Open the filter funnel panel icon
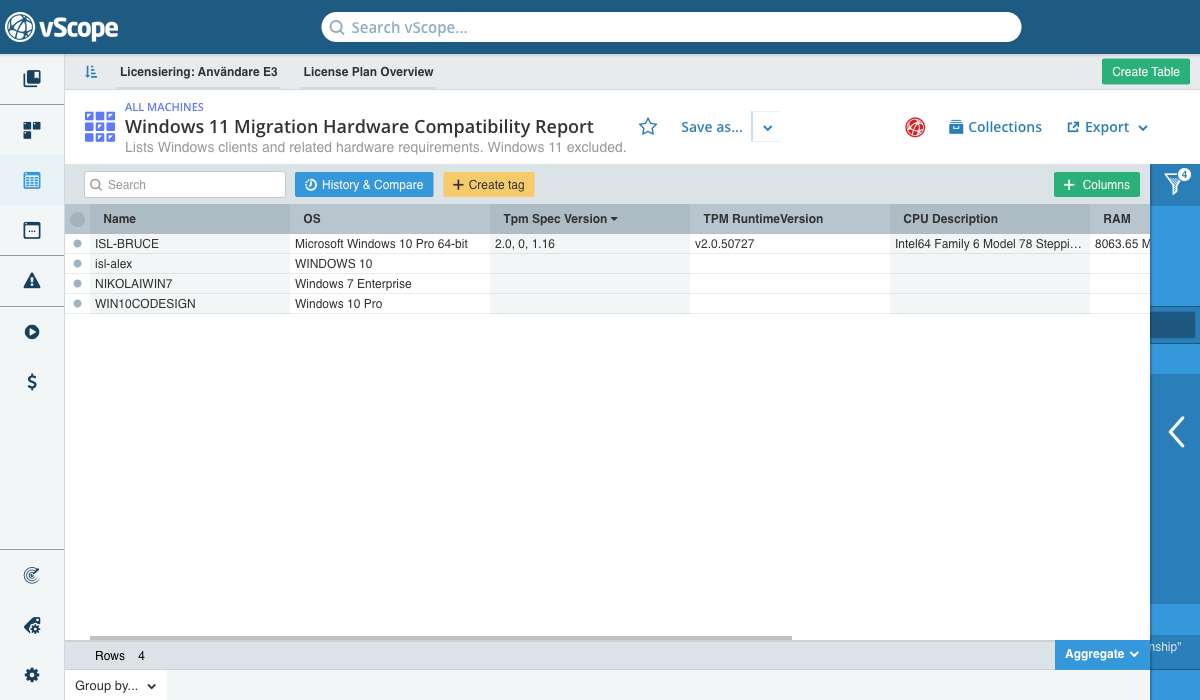Viewport: 1200px width, 700px height. pyautogui.click(x=1176, y=183)
